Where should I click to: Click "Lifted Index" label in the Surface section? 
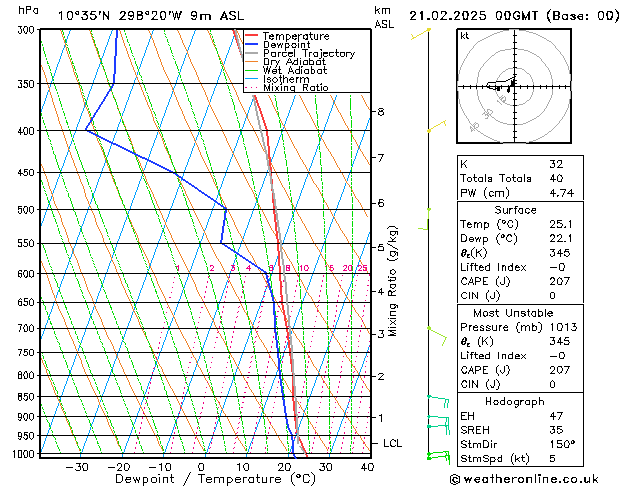click(x=493, y=267)
